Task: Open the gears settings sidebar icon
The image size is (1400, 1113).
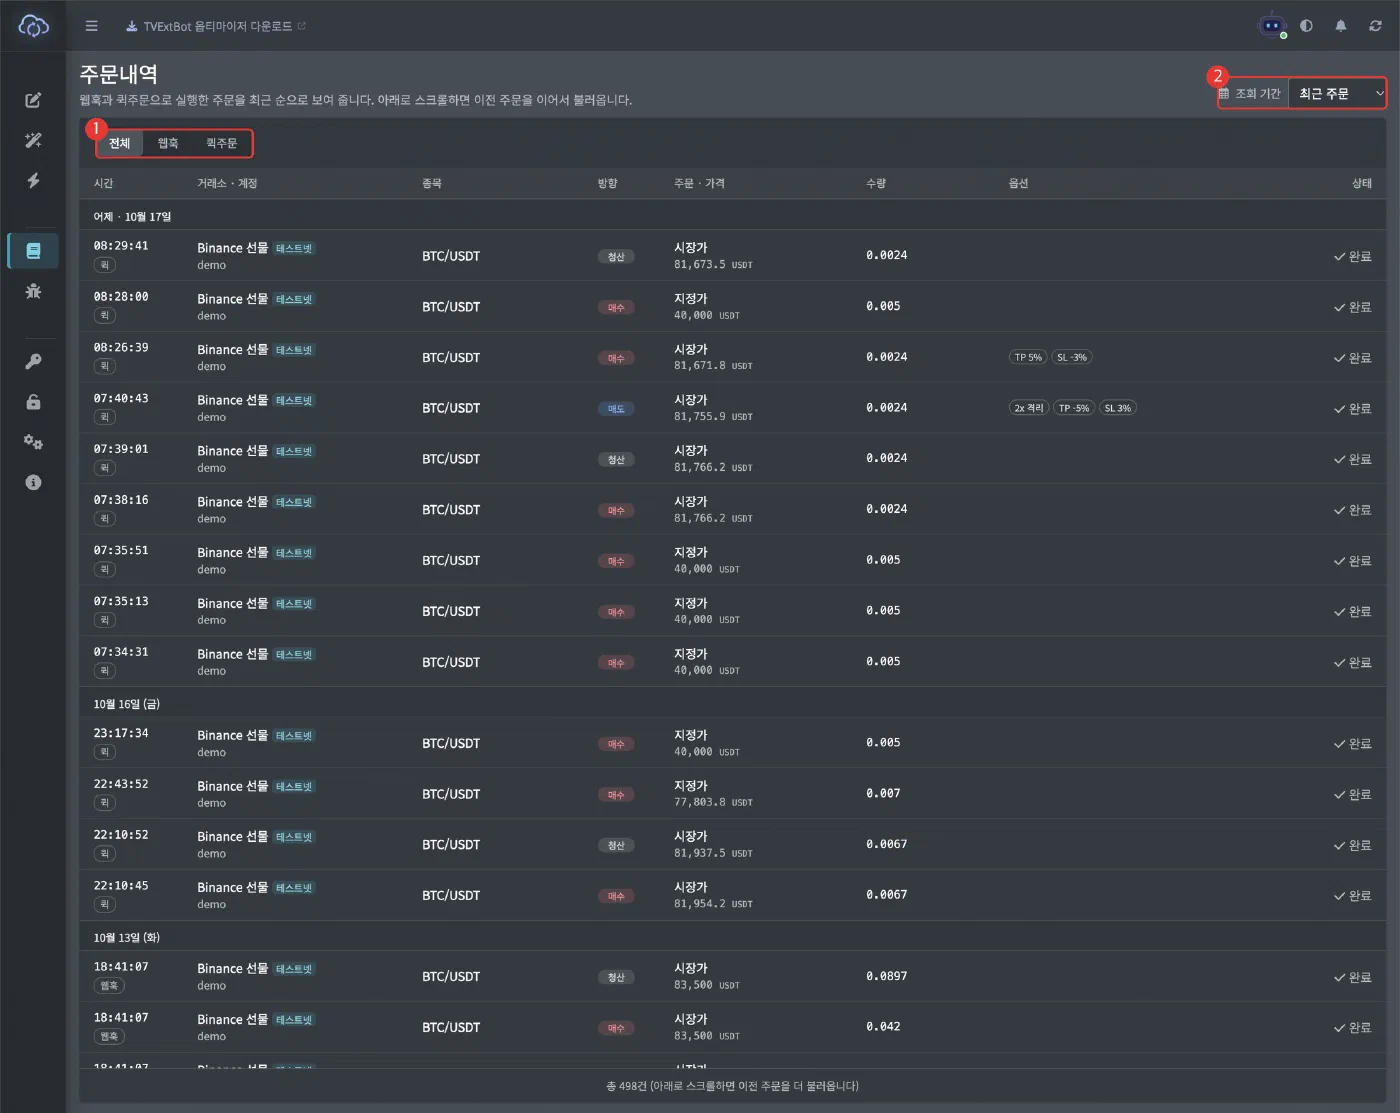Action: (33, 442)
